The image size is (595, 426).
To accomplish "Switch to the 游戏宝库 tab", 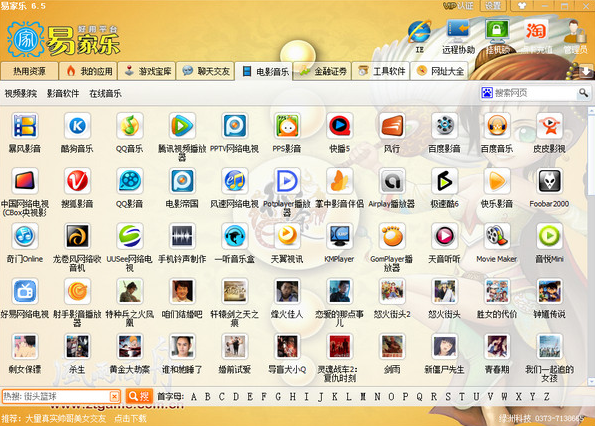I will point(146,71).
